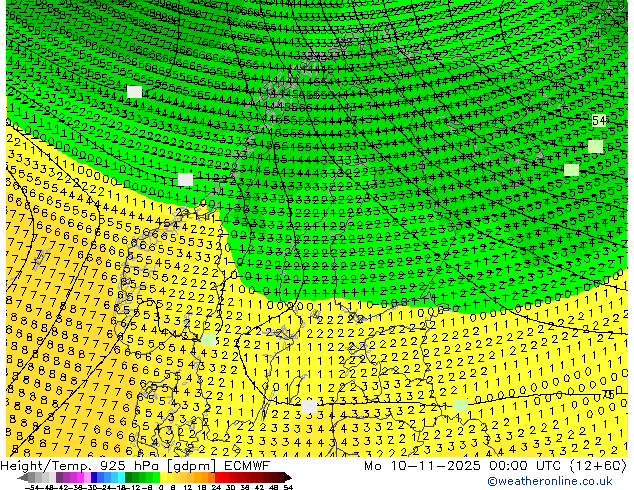Click the date 'Mo 10-11-2025 00:00 UTC'
The width and height of the screenshot is (634, 490).
coord(463,466)
